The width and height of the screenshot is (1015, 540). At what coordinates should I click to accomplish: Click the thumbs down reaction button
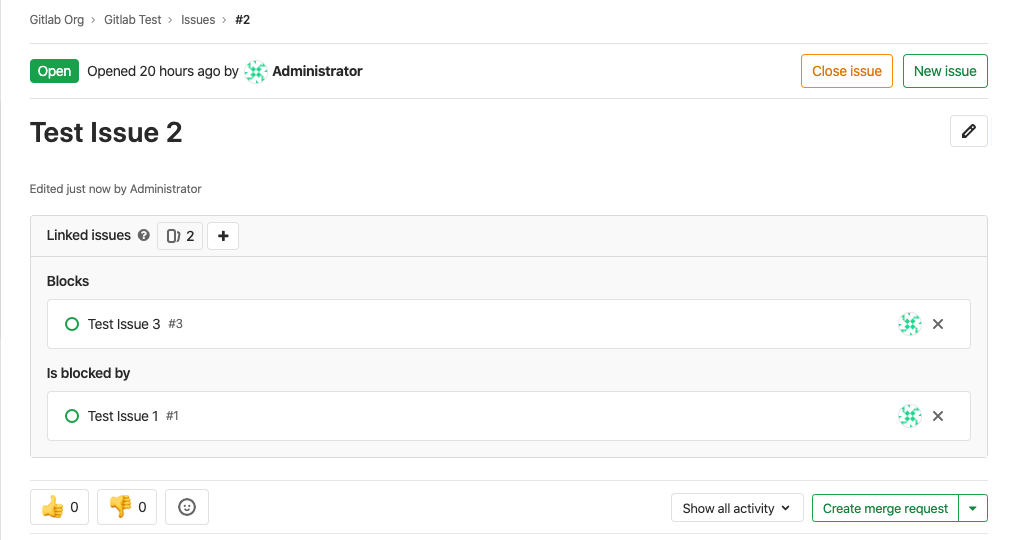tap(127, 507)
